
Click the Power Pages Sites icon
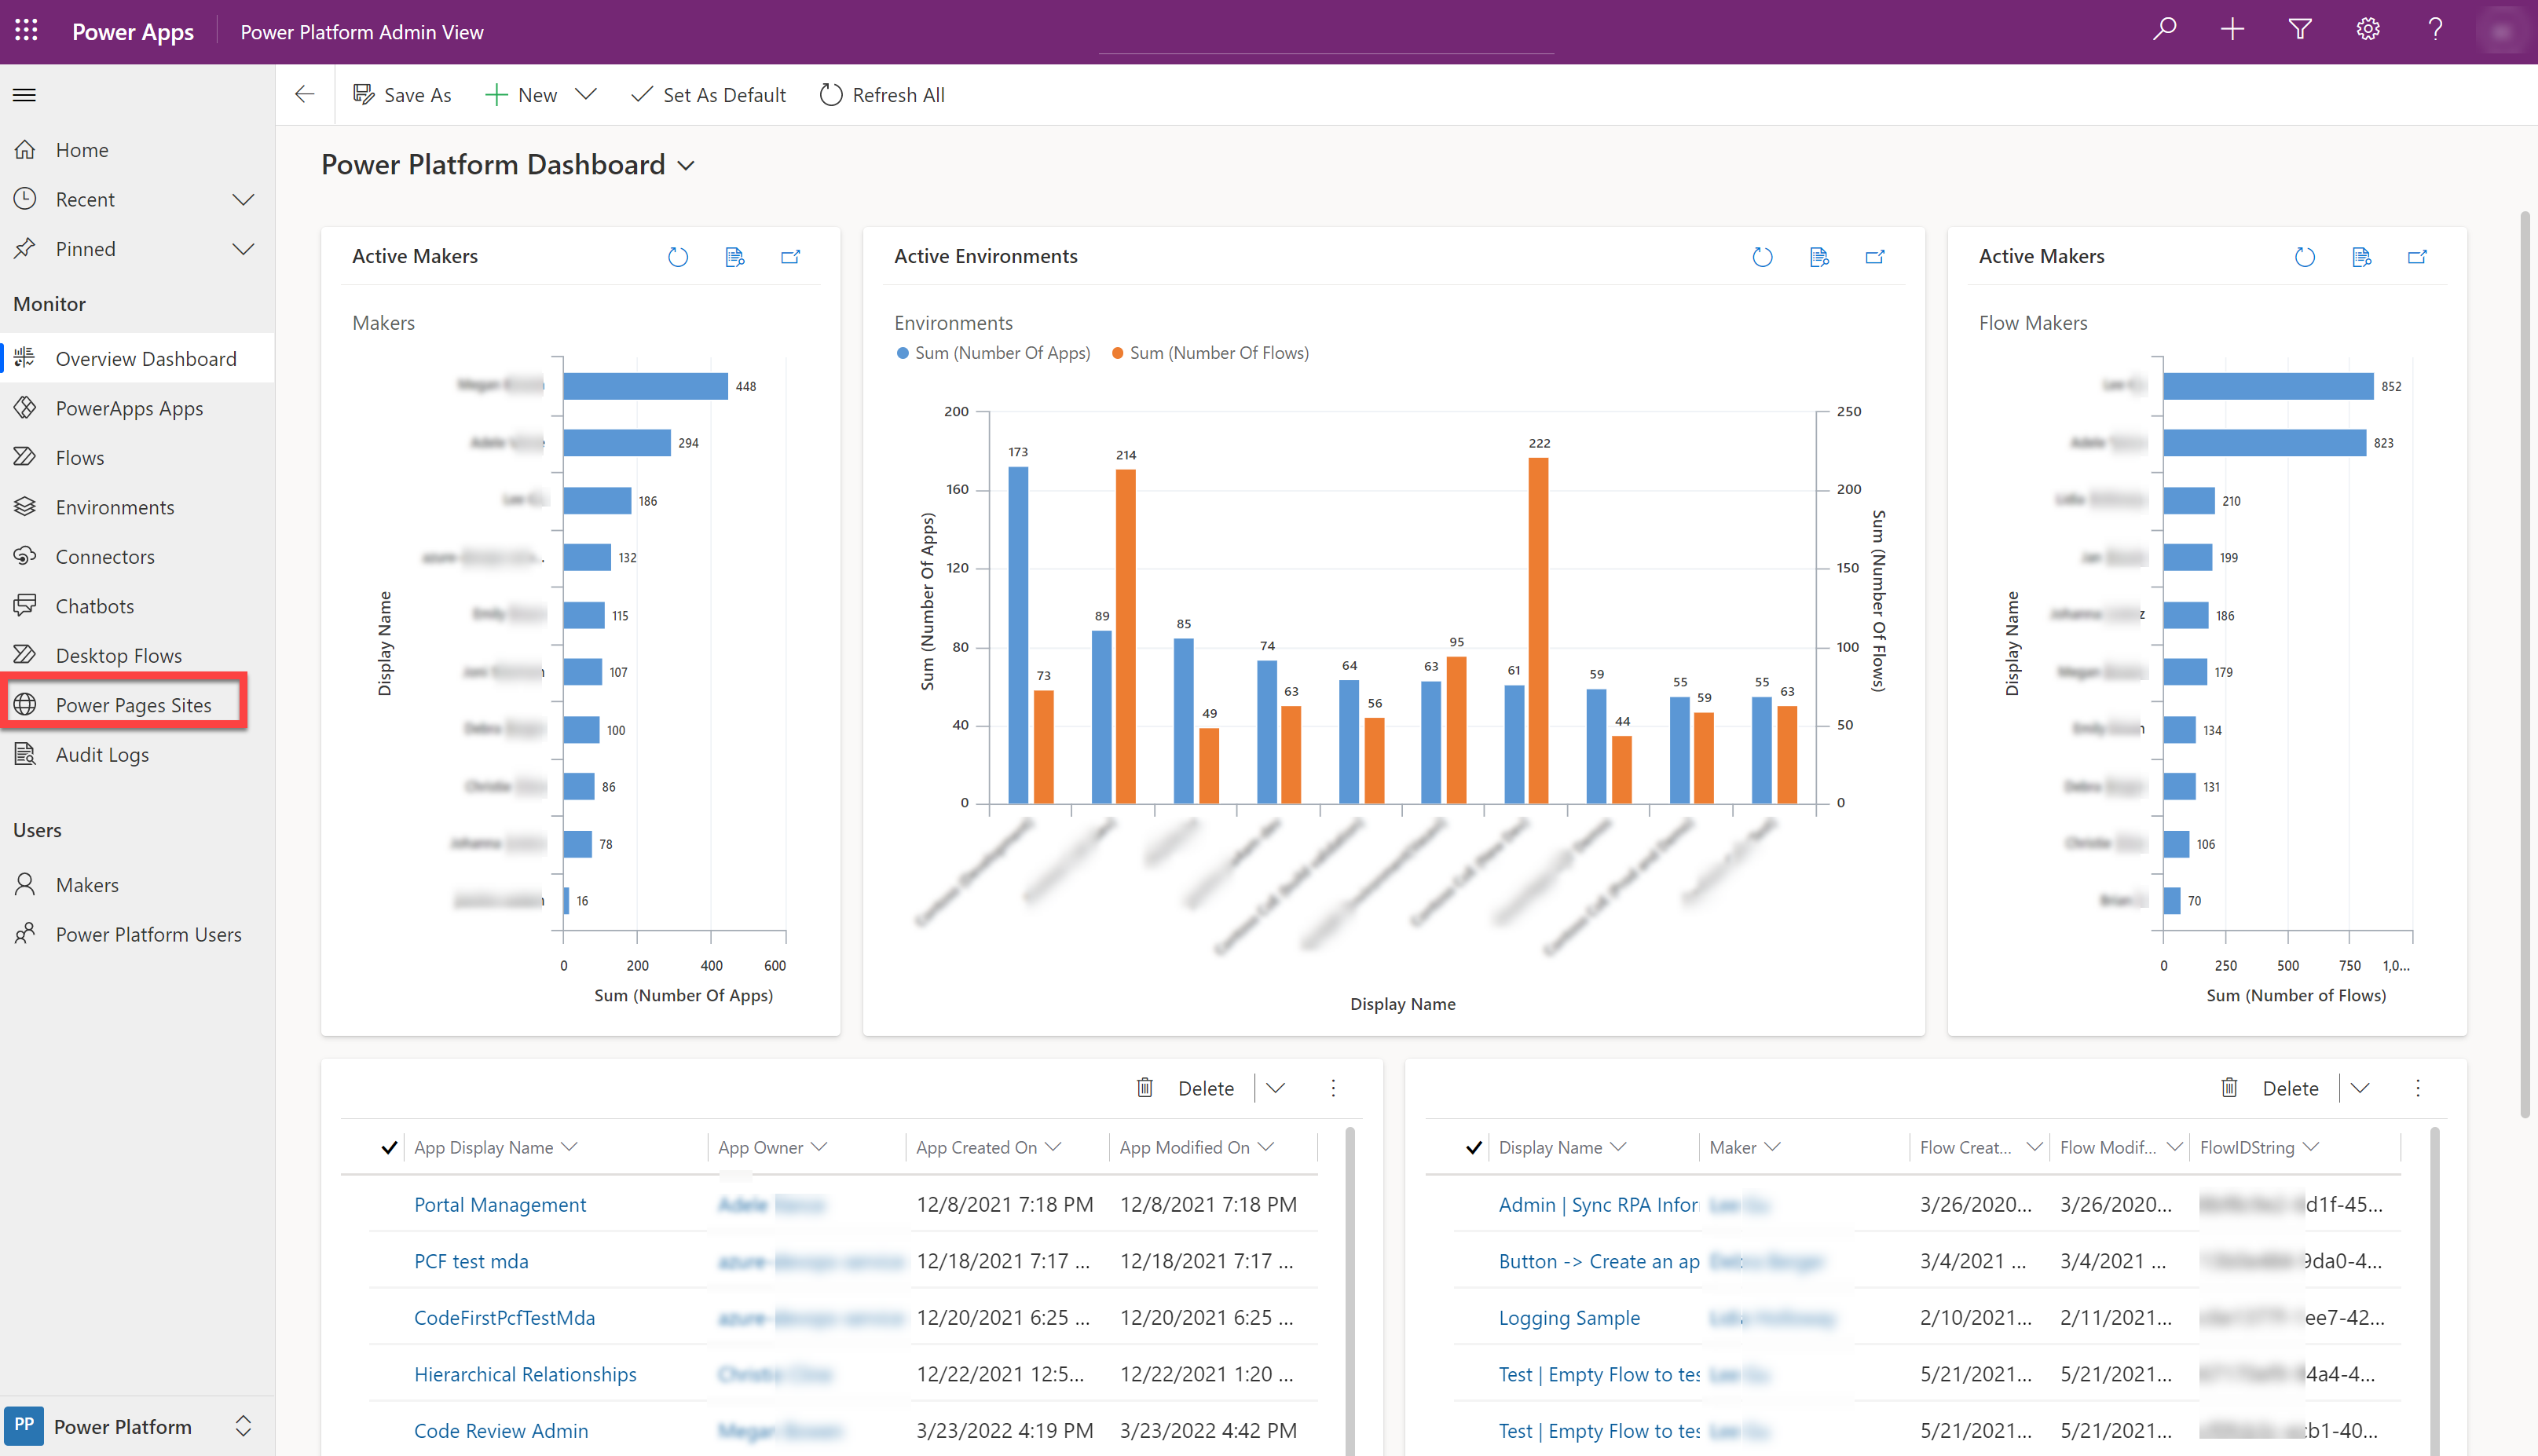[26, 704]
